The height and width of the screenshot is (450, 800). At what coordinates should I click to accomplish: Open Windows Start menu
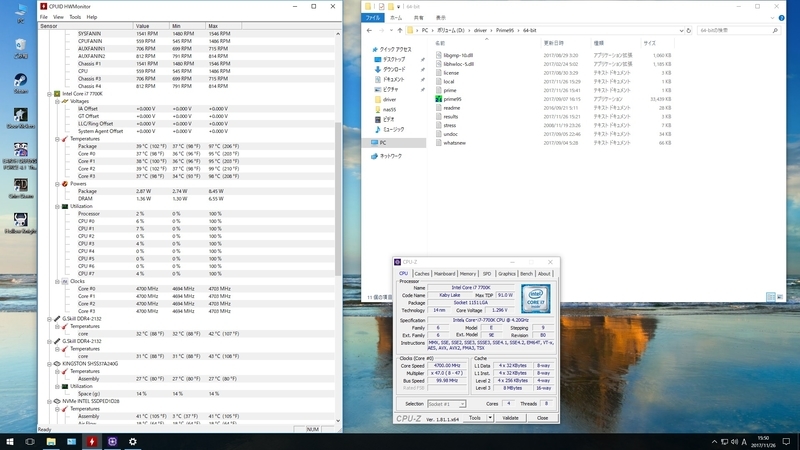[10, 441]
